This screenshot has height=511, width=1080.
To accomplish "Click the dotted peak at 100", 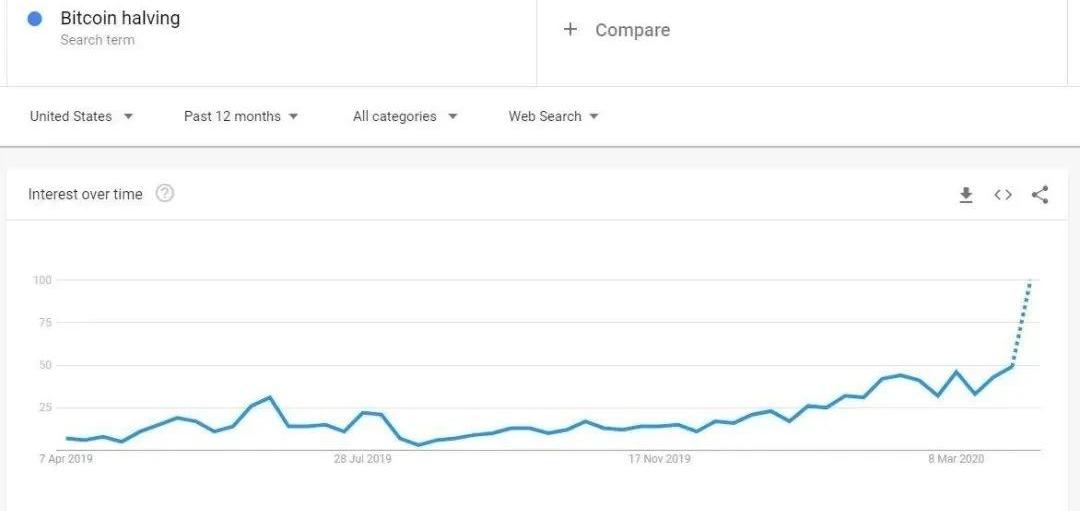I will tap(1030, 281).
